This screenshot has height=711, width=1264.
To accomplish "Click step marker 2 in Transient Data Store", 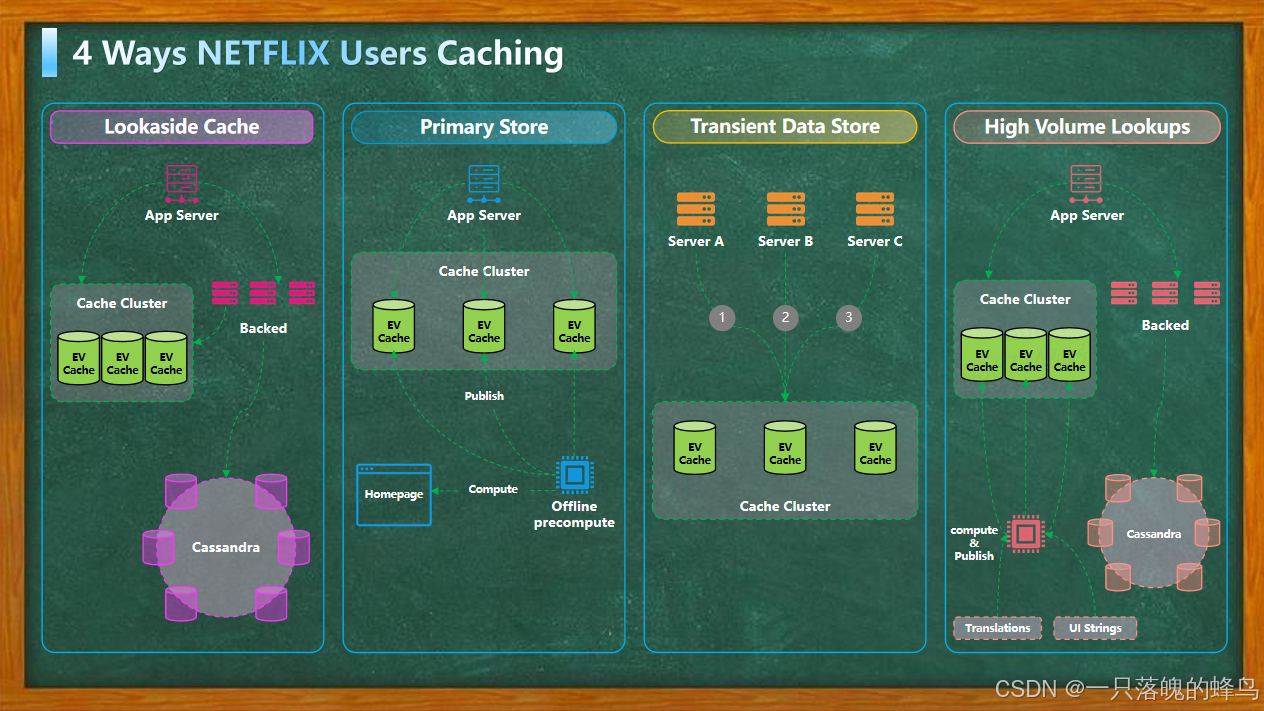I will [785, 317].
